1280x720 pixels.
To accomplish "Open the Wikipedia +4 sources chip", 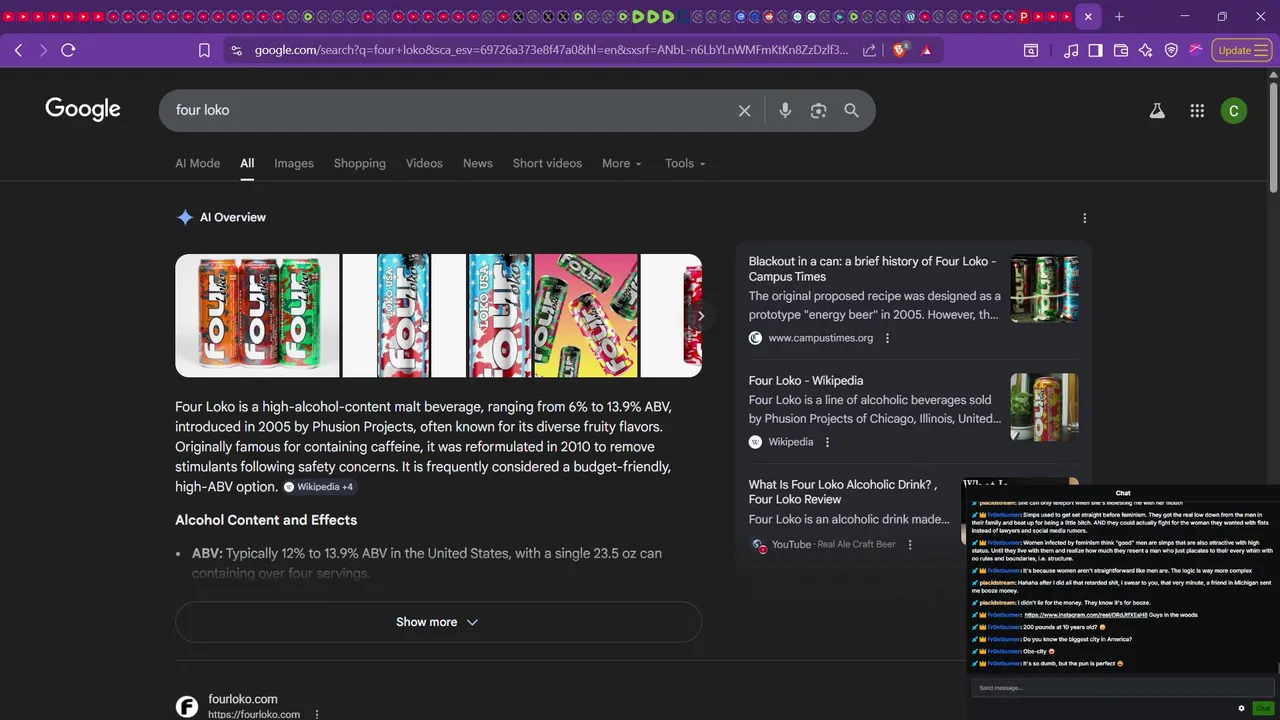I will click(318, 487).
